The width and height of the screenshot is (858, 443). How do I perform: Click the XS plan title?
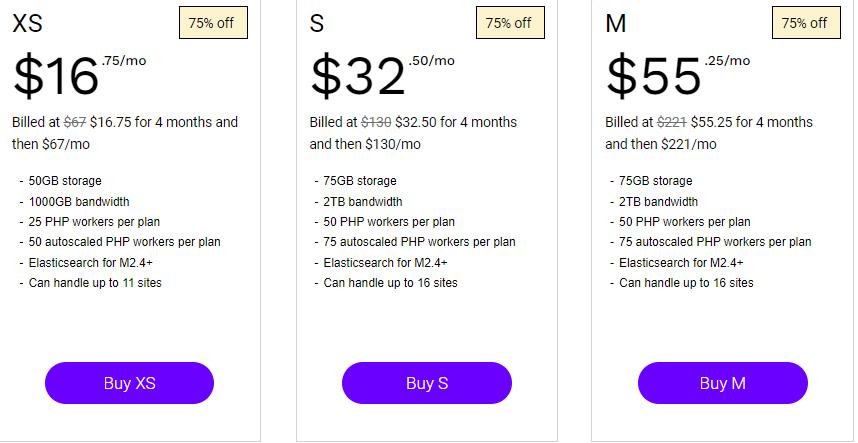point(27,25)
